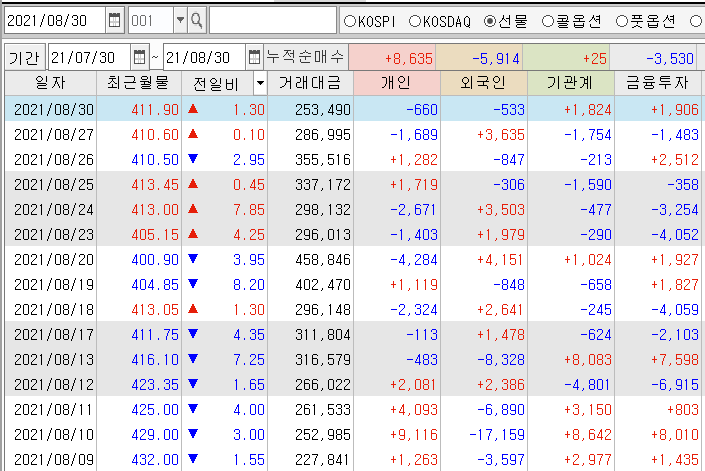This screenshot has width=705, height=471.
Task: Click institution value +8,083
Action: click(588, 360)
